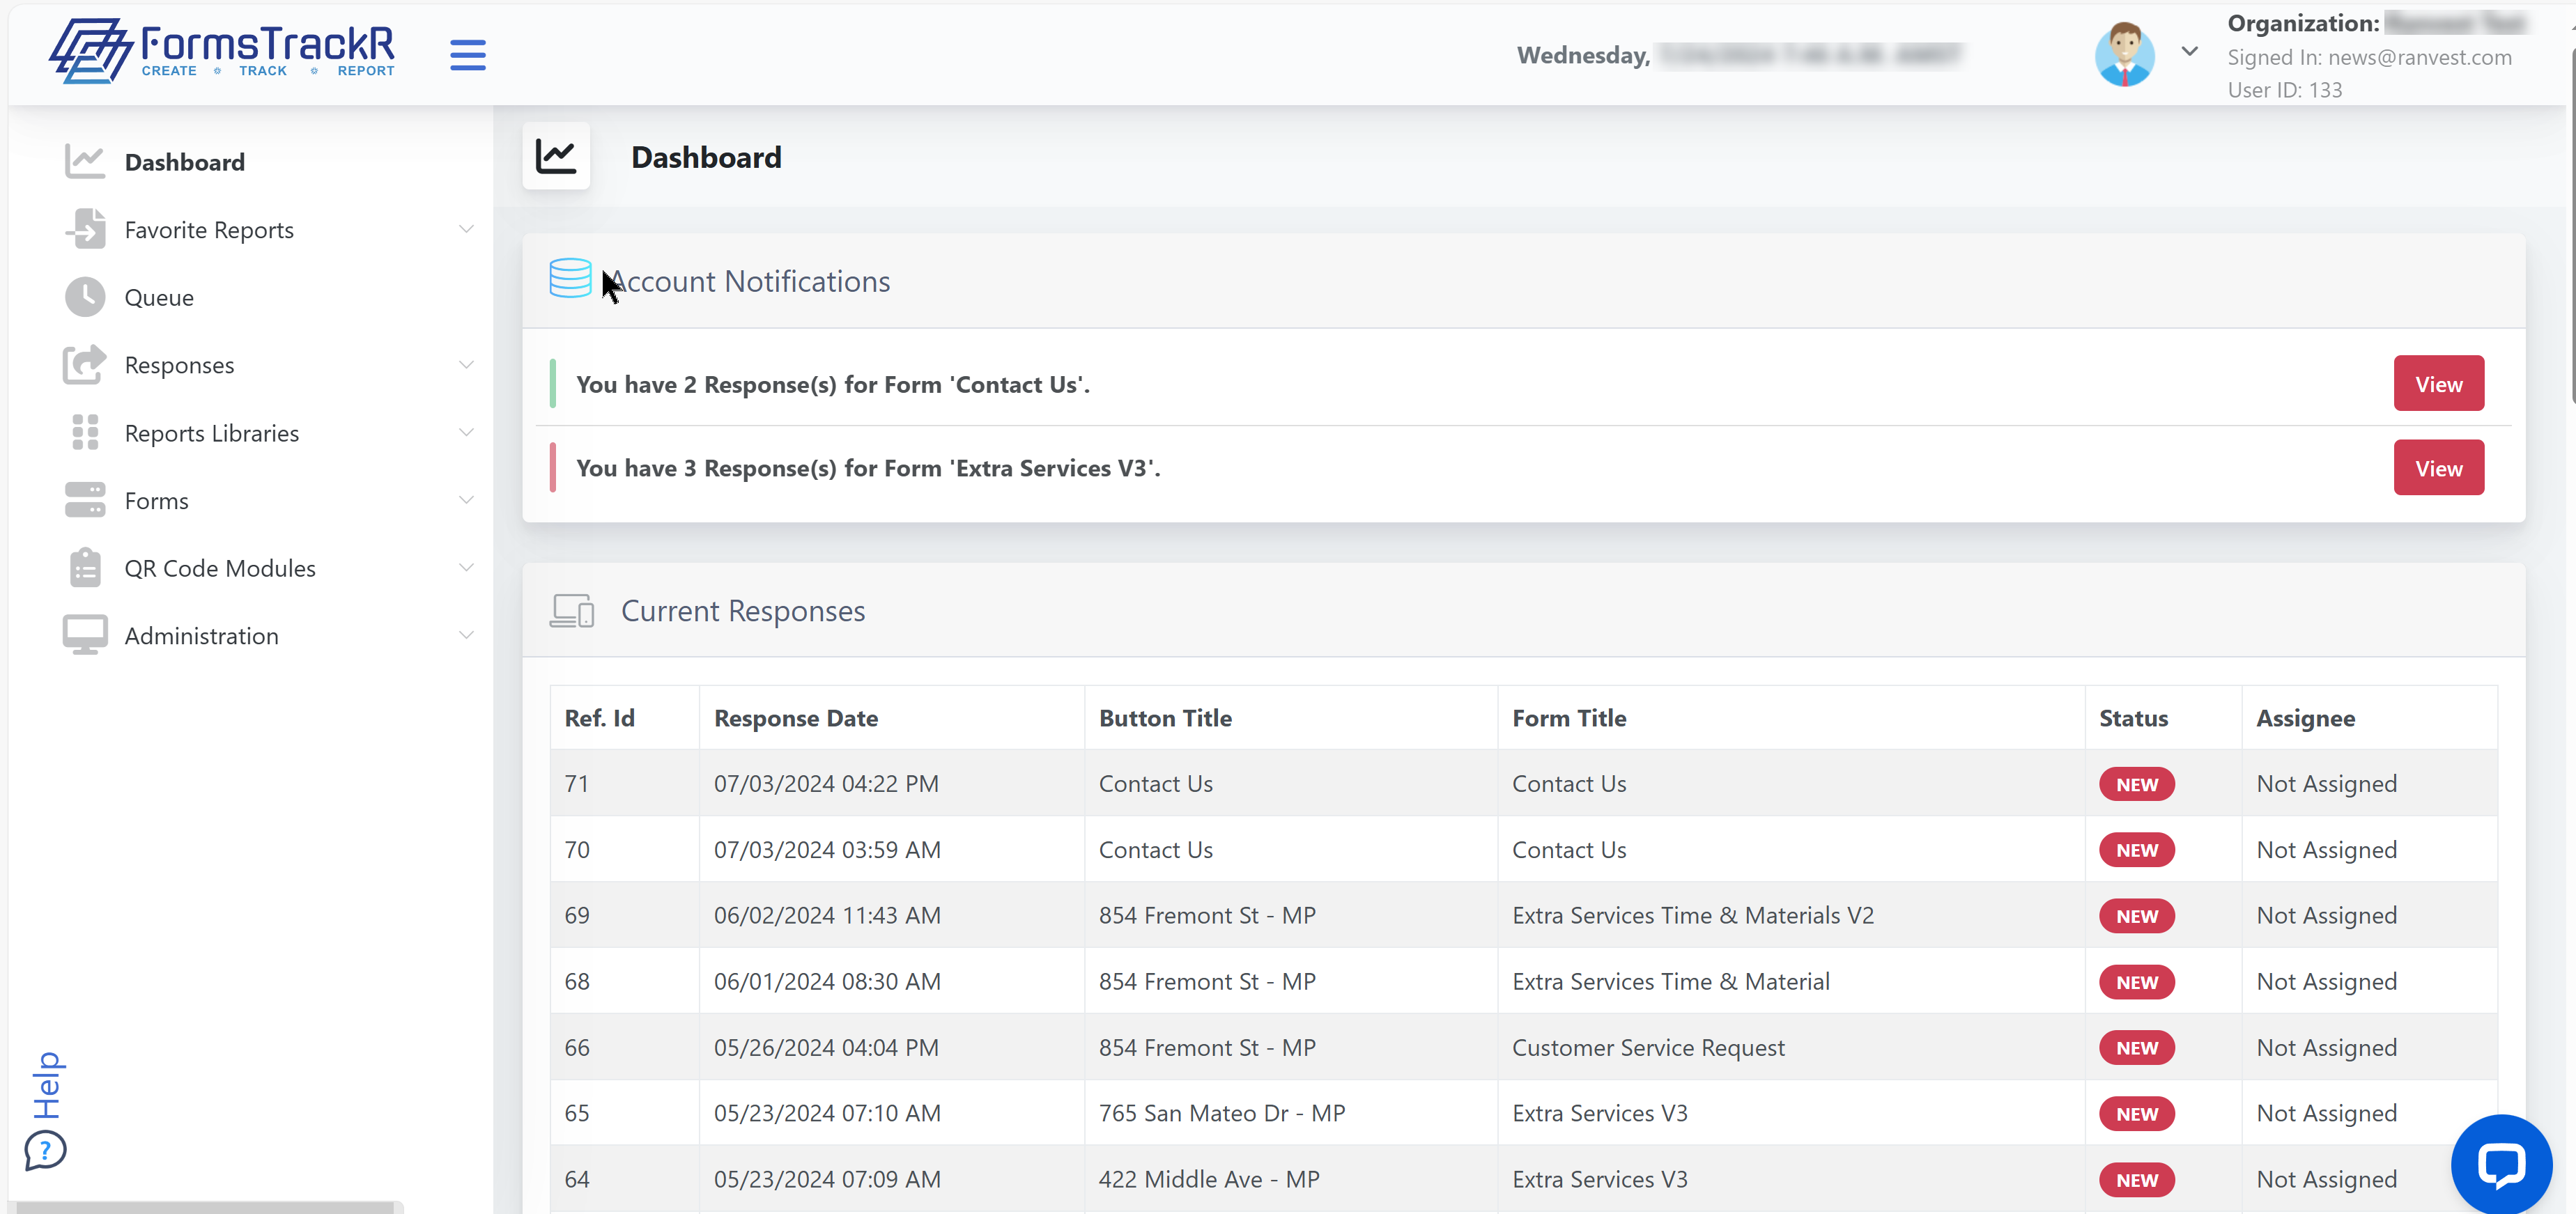The width and height of the screenshot is (2576, 1214).
Task: Click the NEW badge in row 65
Action: click(2136, 1114)
